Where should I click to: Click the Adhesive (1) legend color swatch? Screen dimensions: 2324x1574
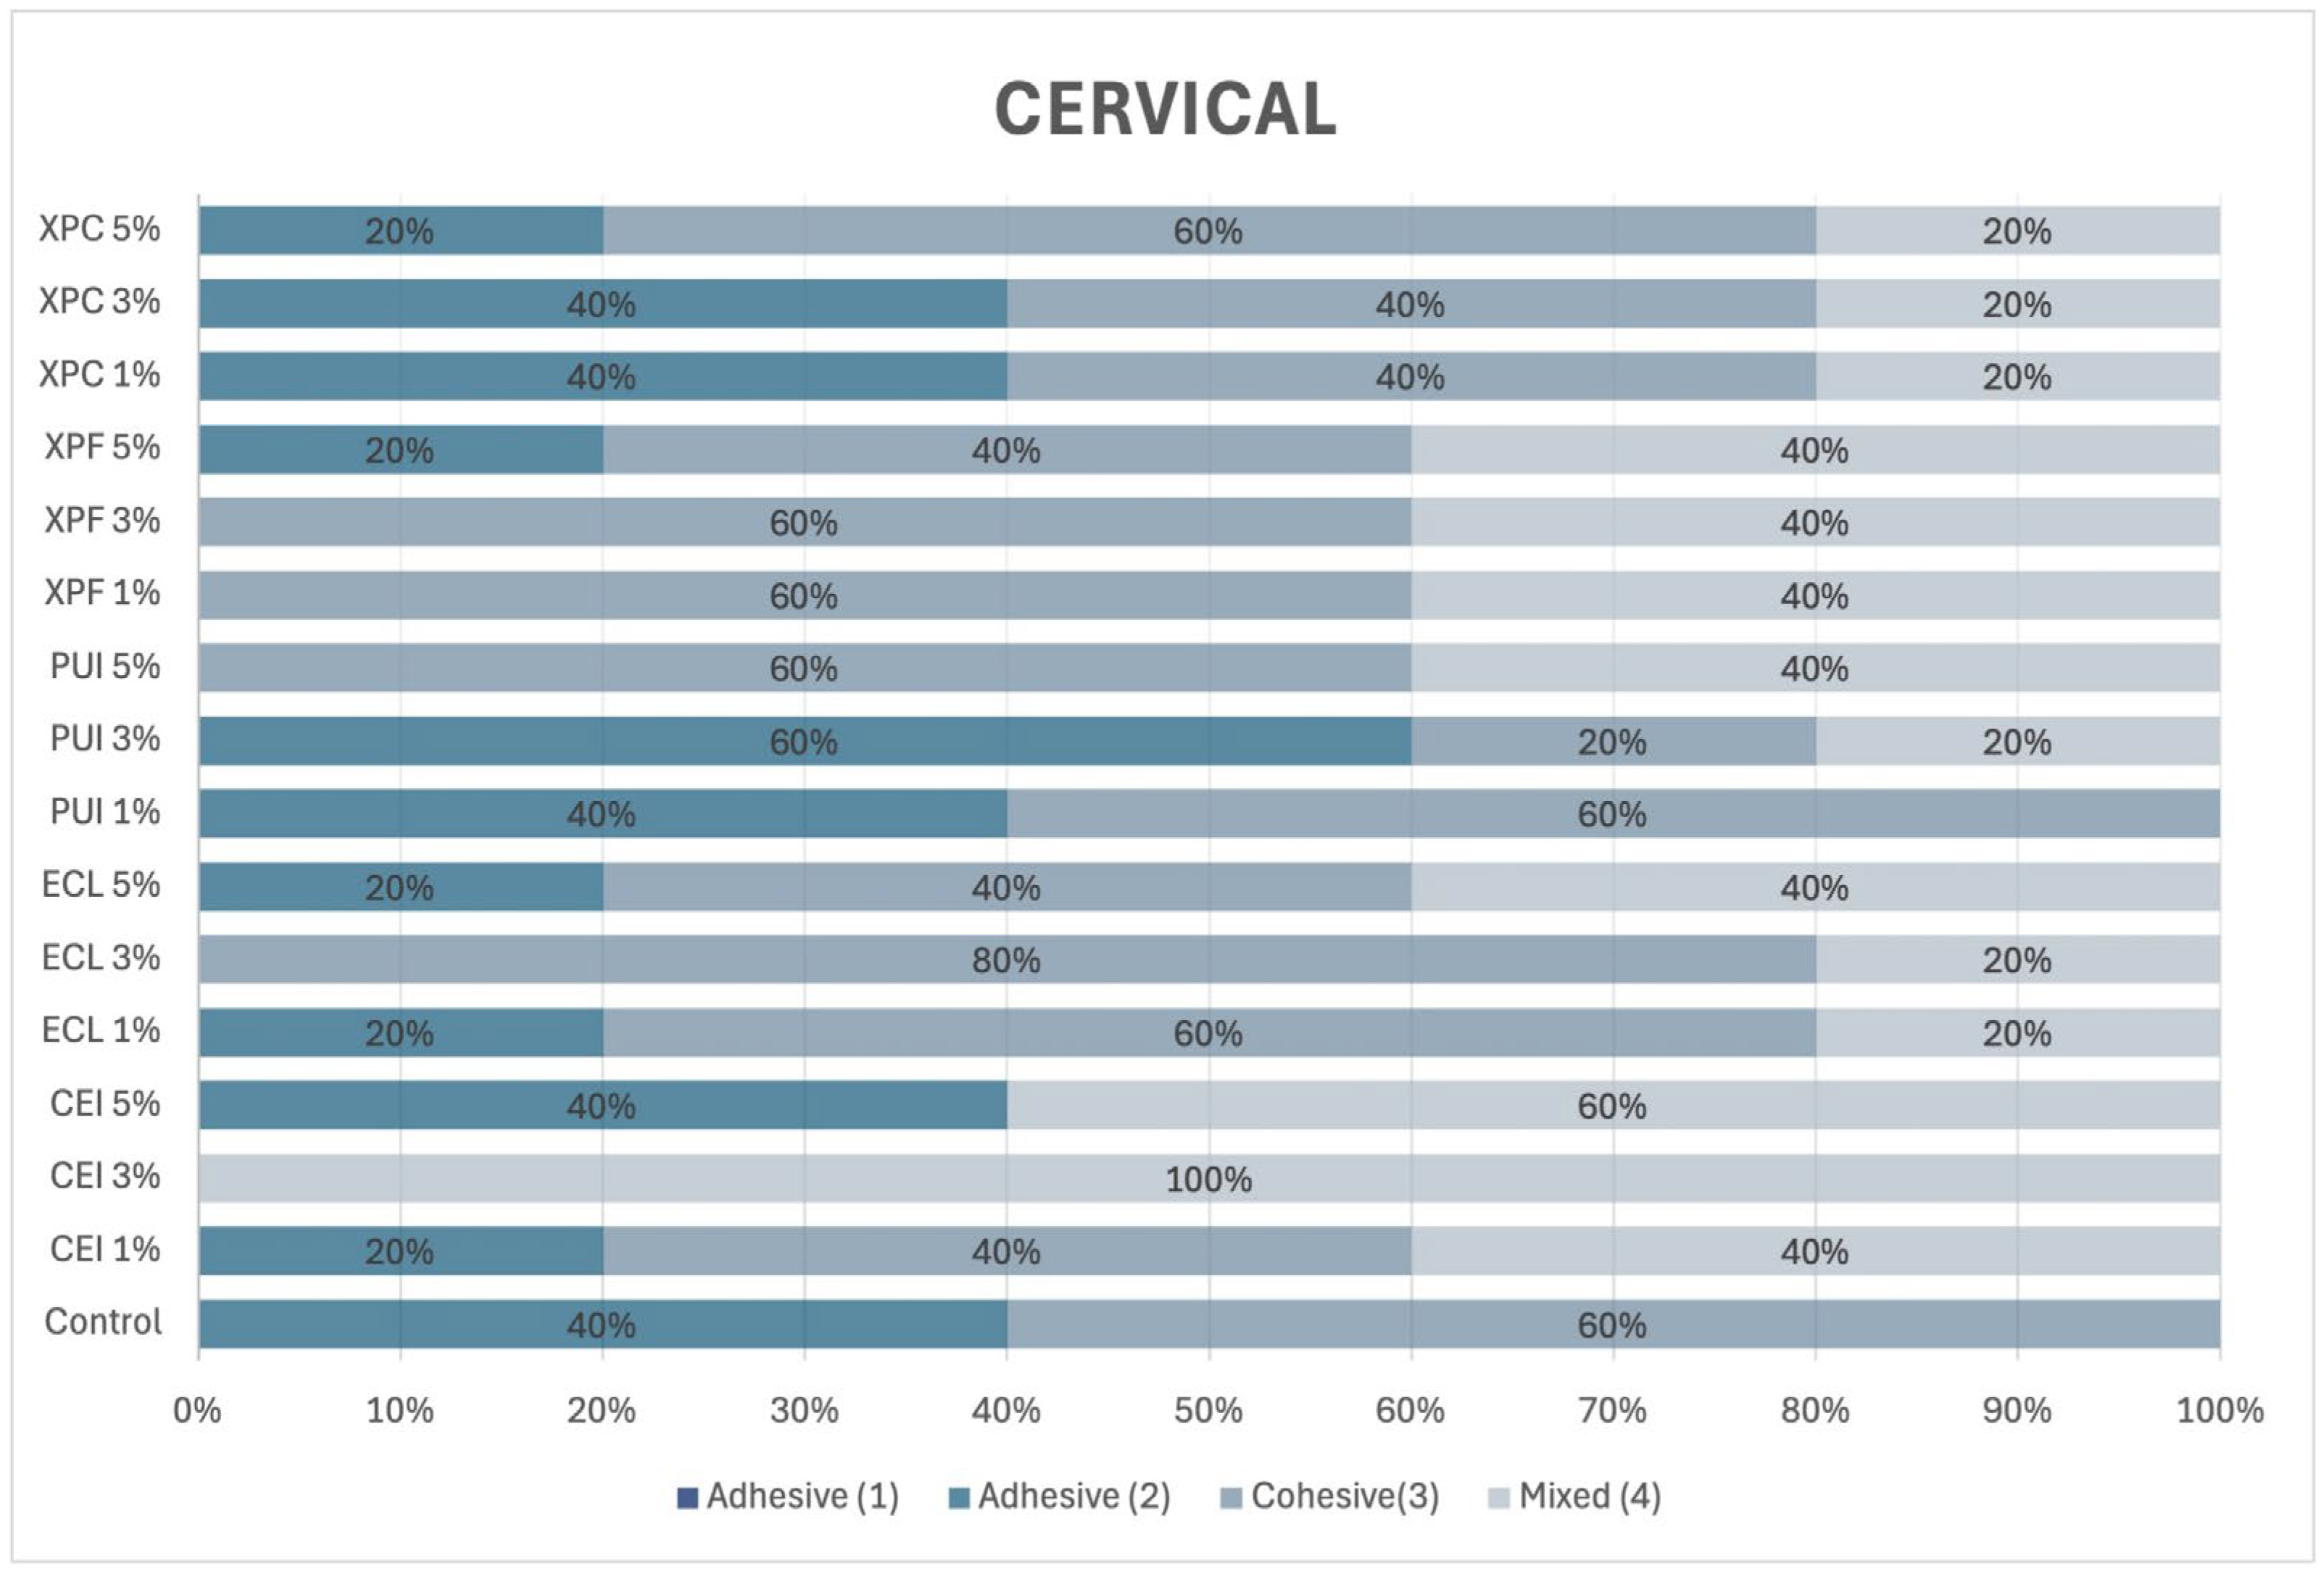coord(687,1497)
